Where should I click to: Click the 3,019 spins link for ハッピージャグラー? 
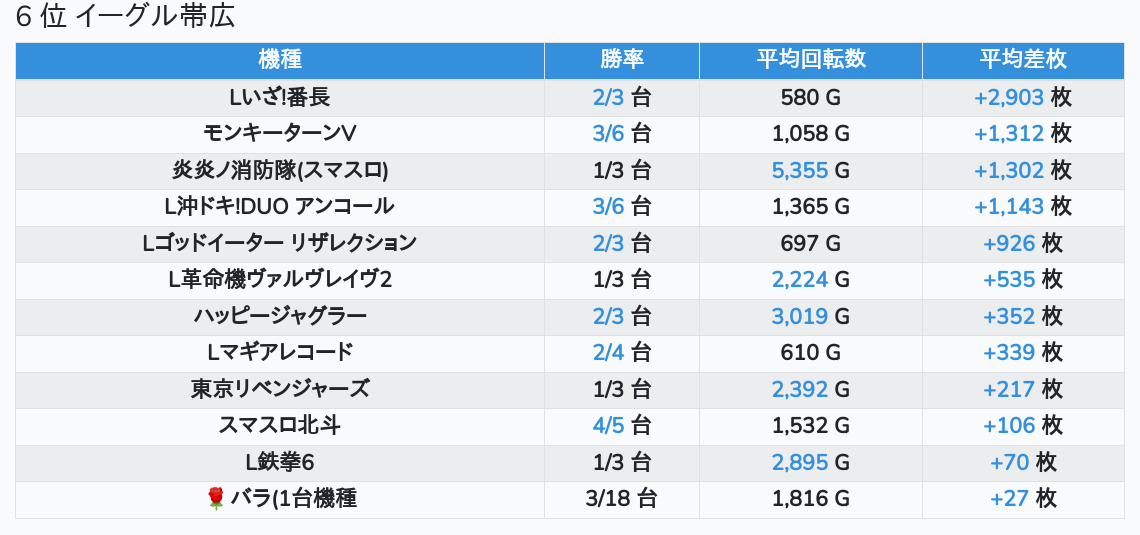800,316
